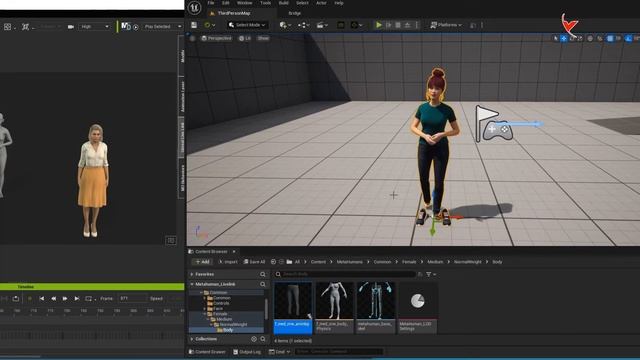Click next frame button in left timeline
Image resolution: width=640 pixels, height=360 pixels.
[x=65, y=299]
